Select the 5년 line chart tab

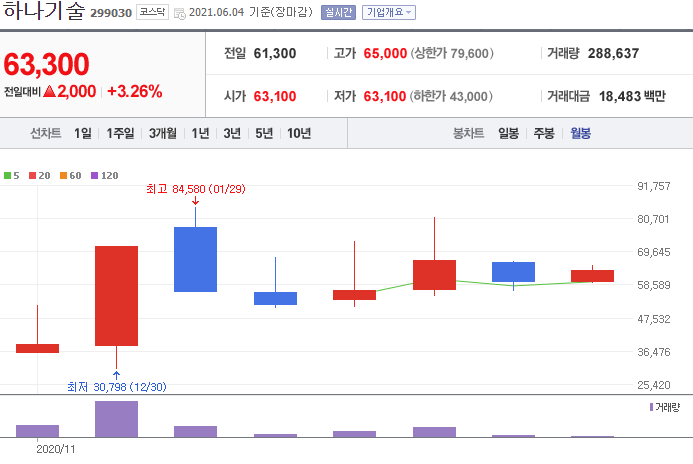pos(264,133)
